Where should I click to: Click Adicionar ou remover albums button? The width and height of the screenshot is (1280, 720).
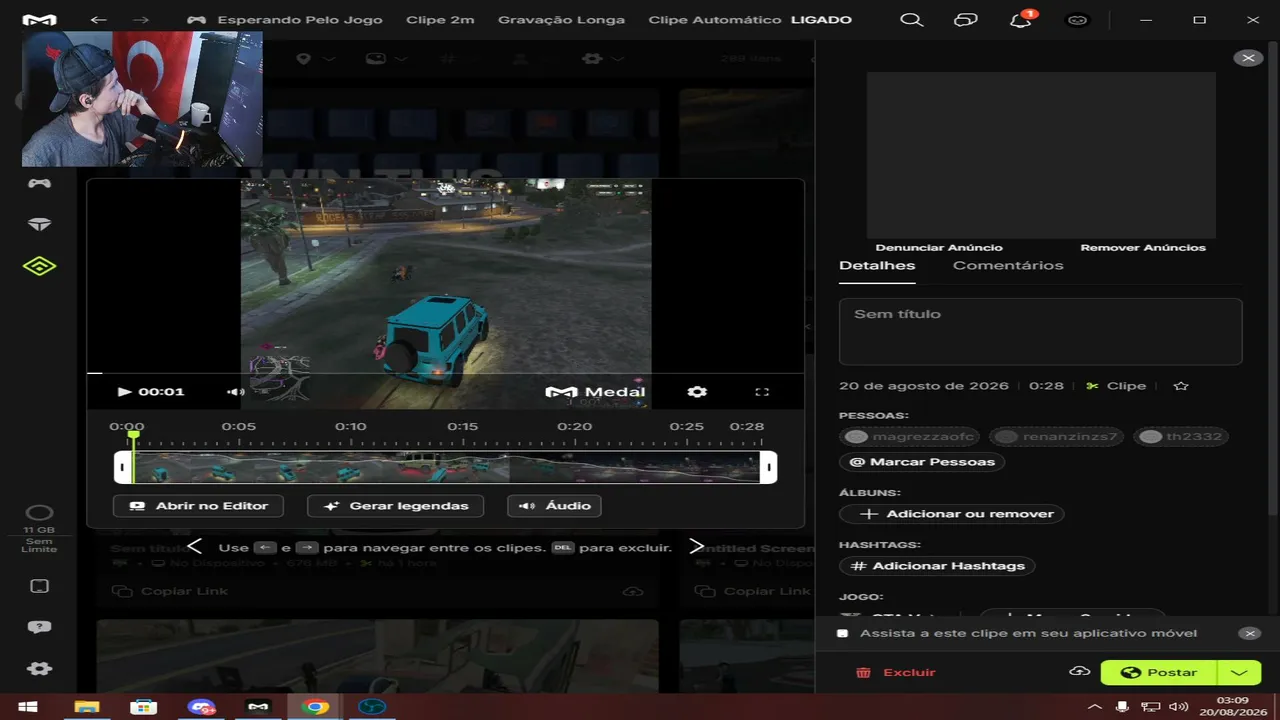(x=952, y=514)
